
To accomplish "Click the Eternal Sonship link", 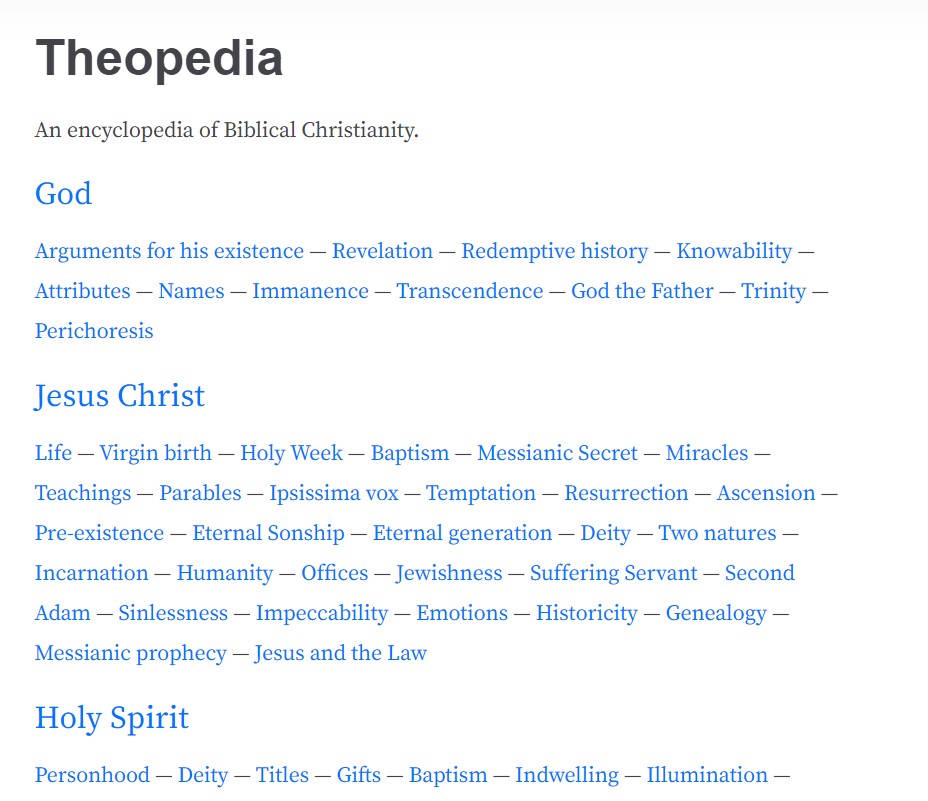I will (x=268, y=533).
